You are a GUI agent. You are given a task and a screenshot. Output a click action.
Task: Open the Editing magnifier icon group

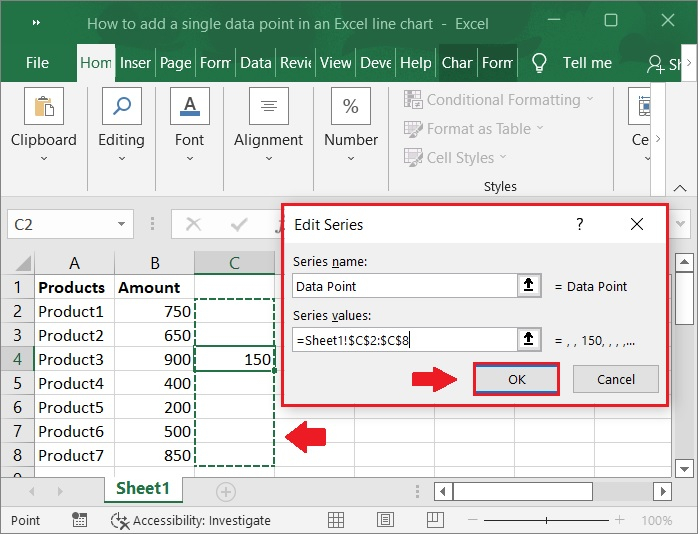click(x=121, y=106)
